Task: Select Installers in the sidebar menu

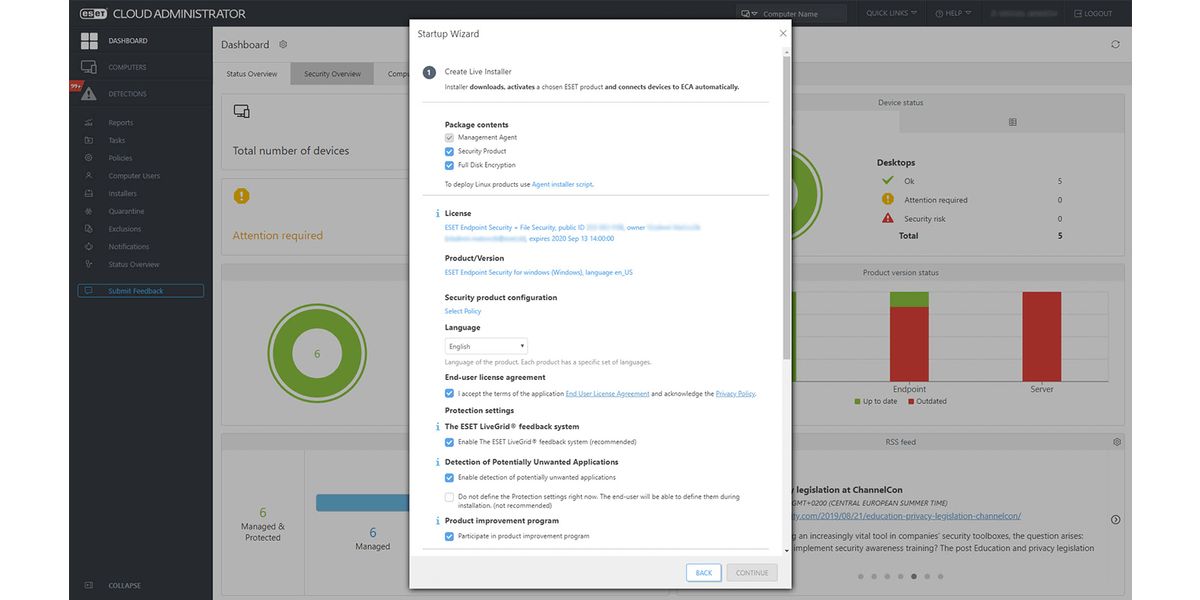Action: tap(123, 194)
